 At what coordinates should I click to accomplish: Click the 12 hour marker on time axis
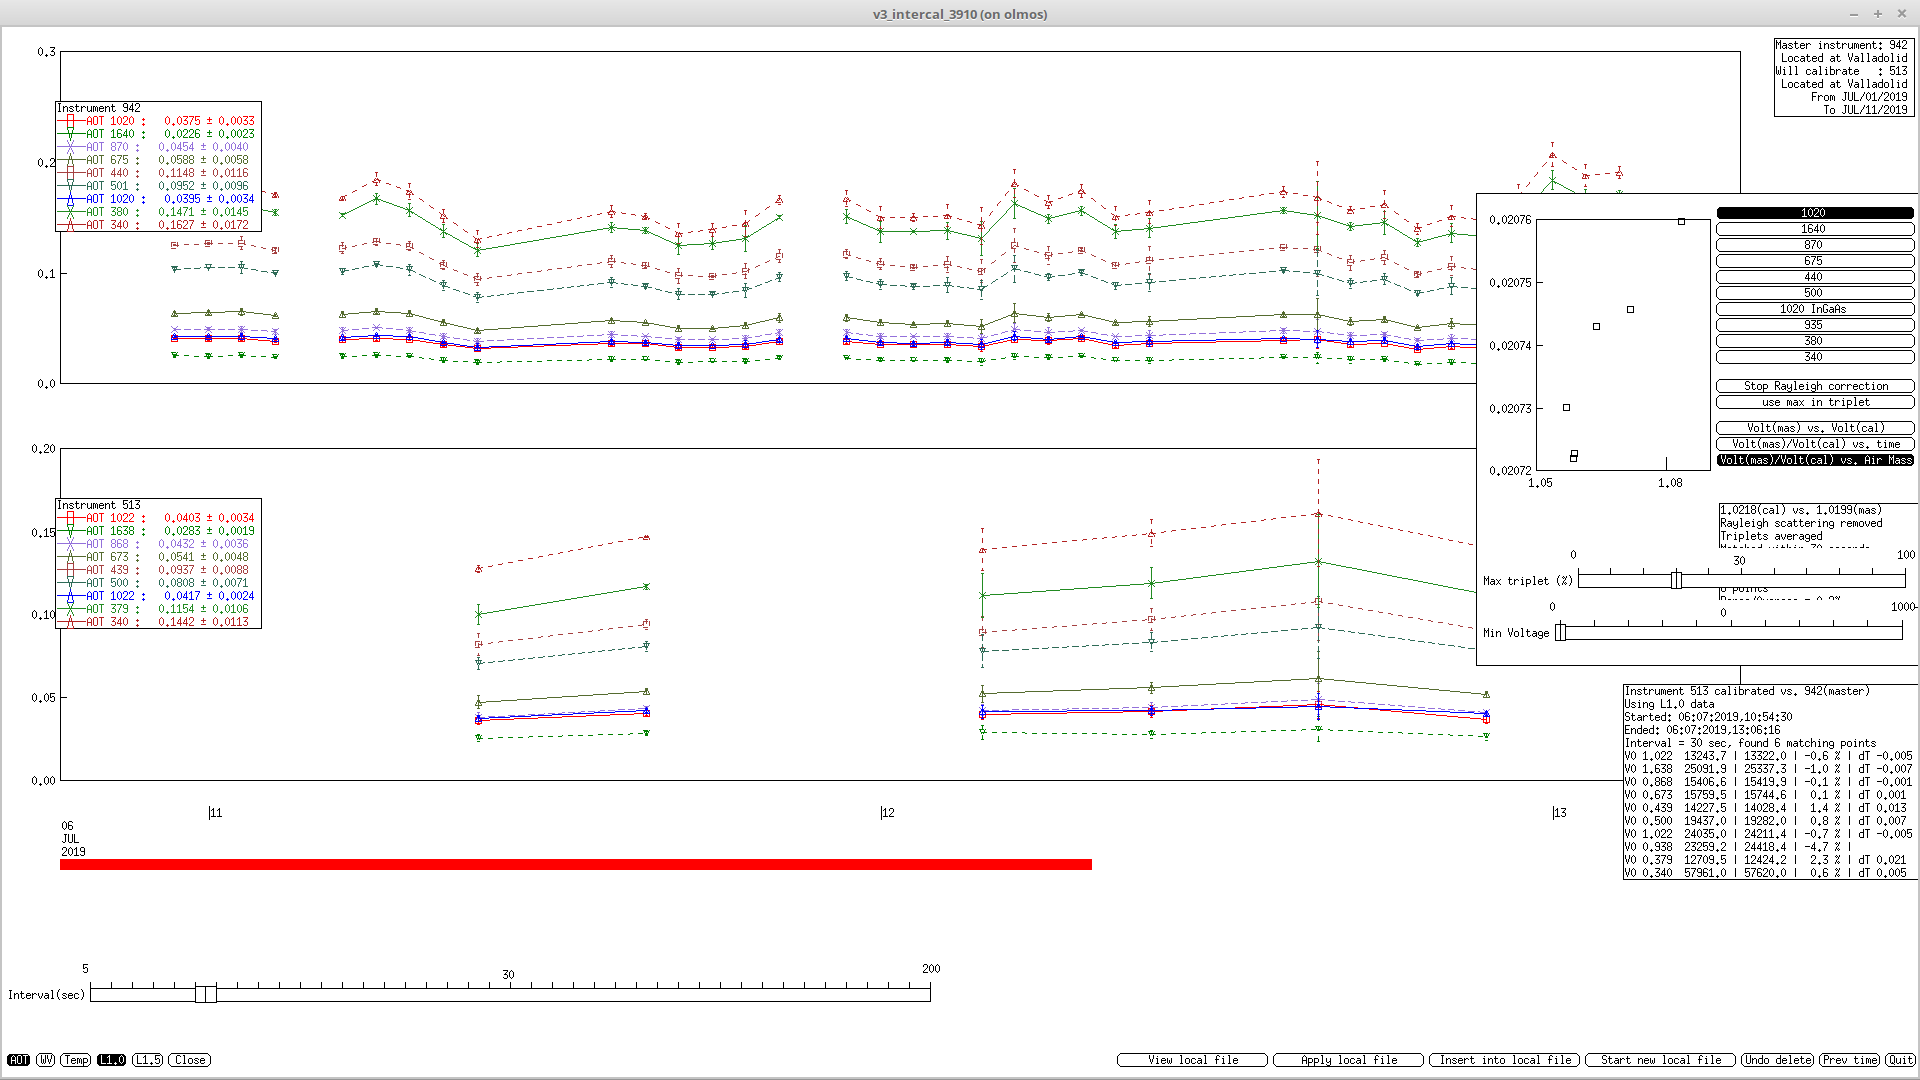coord(887,813)
